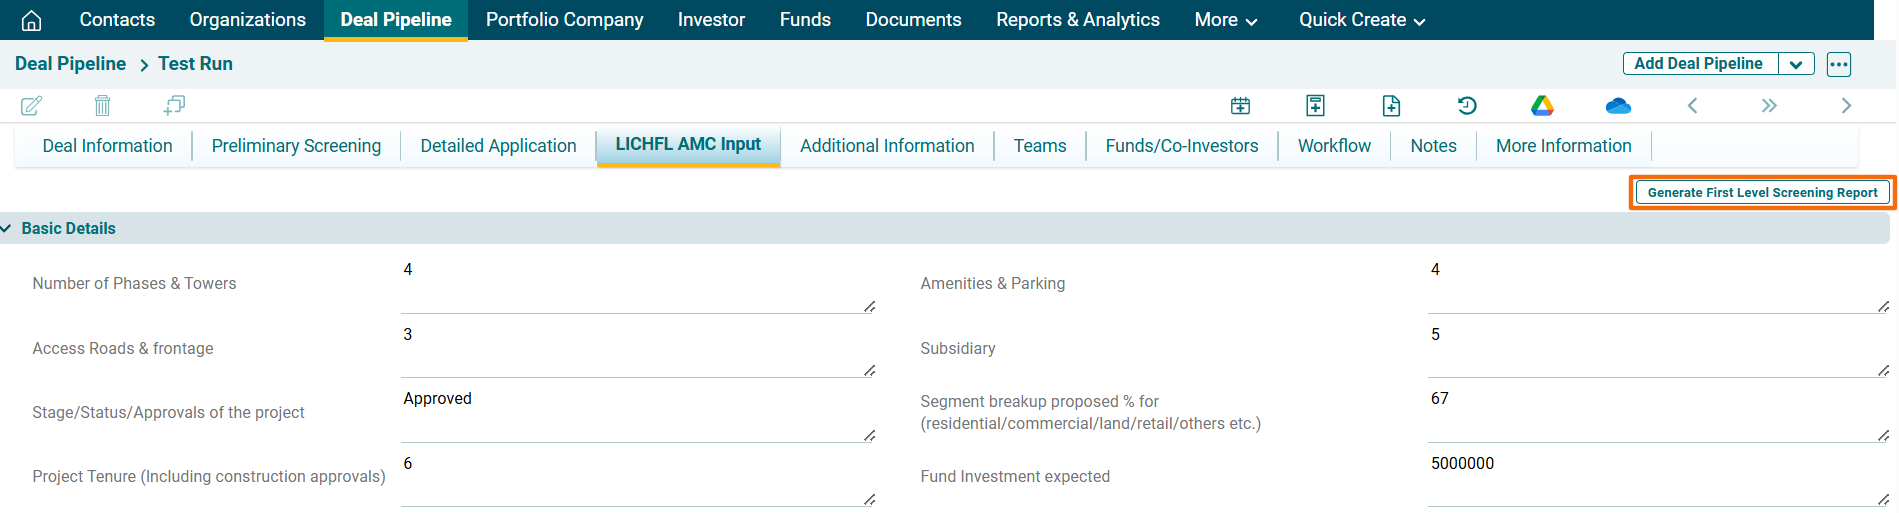
Task: Click the clone record icon
Action: [174, 105]
